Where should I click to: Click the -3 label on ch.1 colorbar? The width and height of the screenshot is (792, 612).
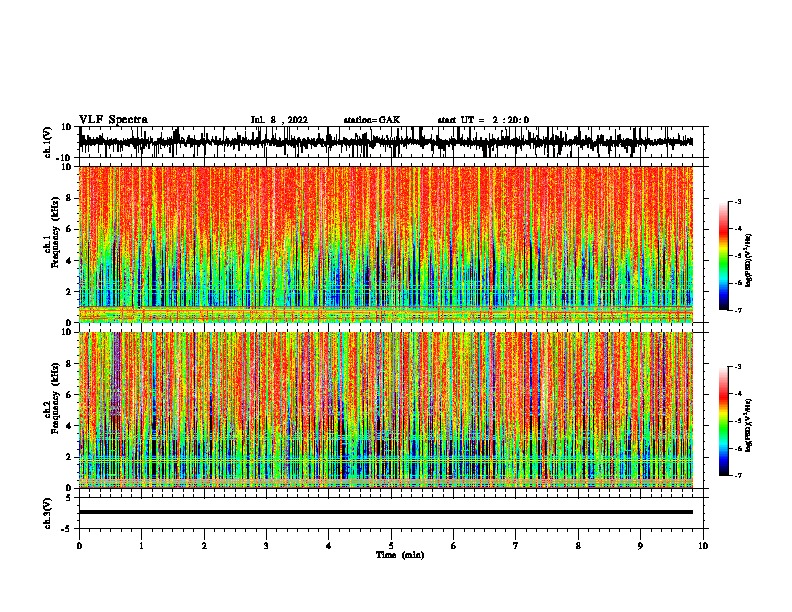pos(737,202)
